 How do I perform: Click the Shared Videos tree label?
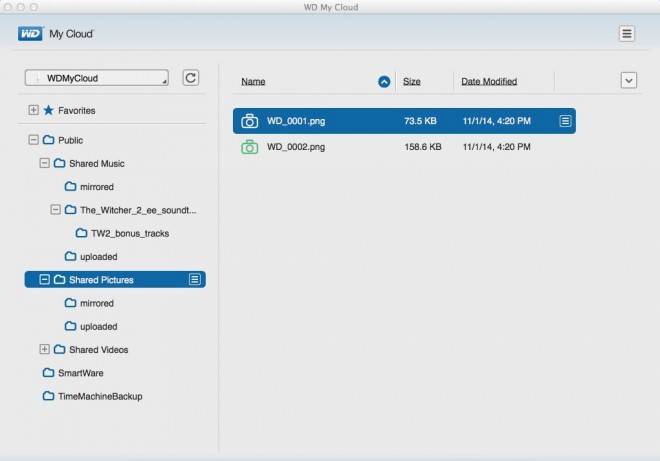point(98,349)
